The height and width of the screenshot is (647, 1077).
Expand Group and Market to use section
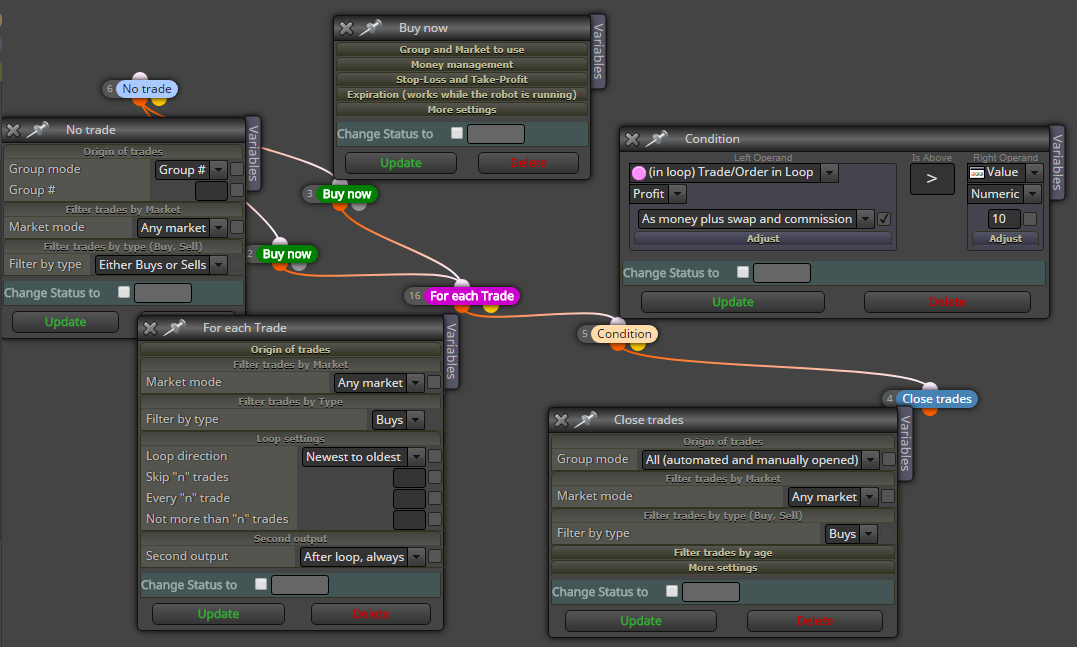pyautogui.click(x=462, y=49)
